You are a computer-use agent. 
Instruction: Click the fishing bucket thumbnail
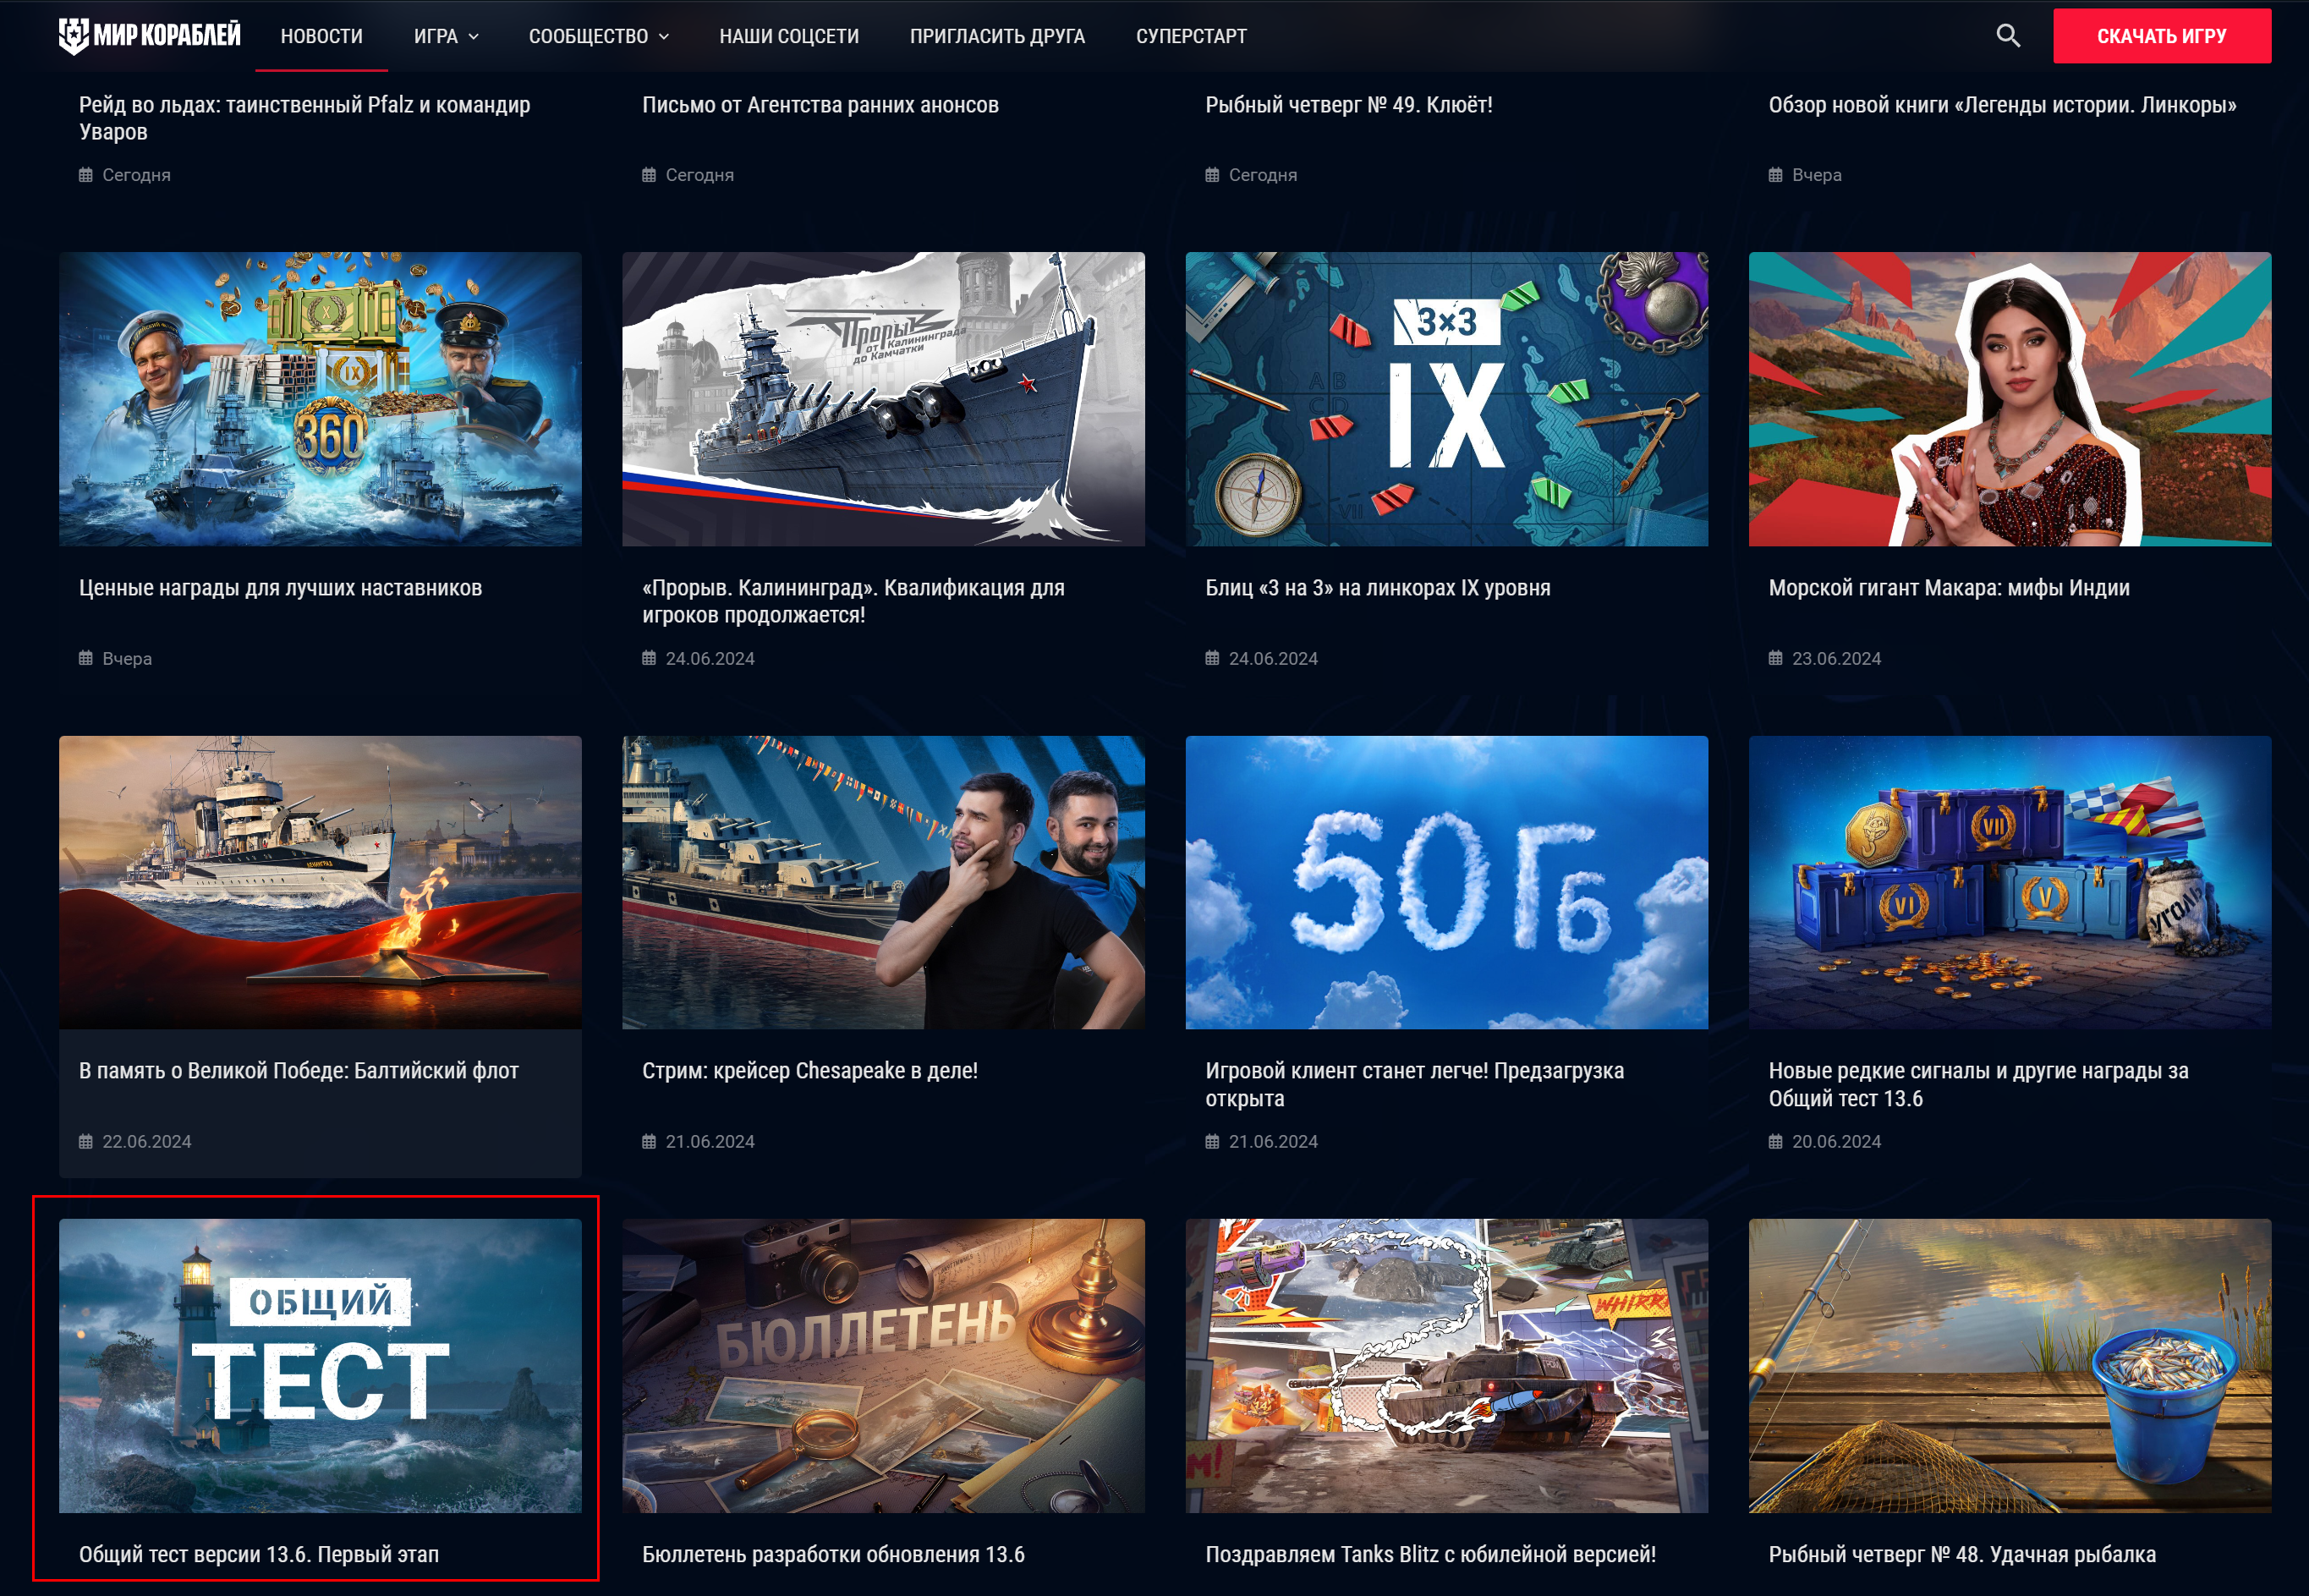point(2010,1365)
